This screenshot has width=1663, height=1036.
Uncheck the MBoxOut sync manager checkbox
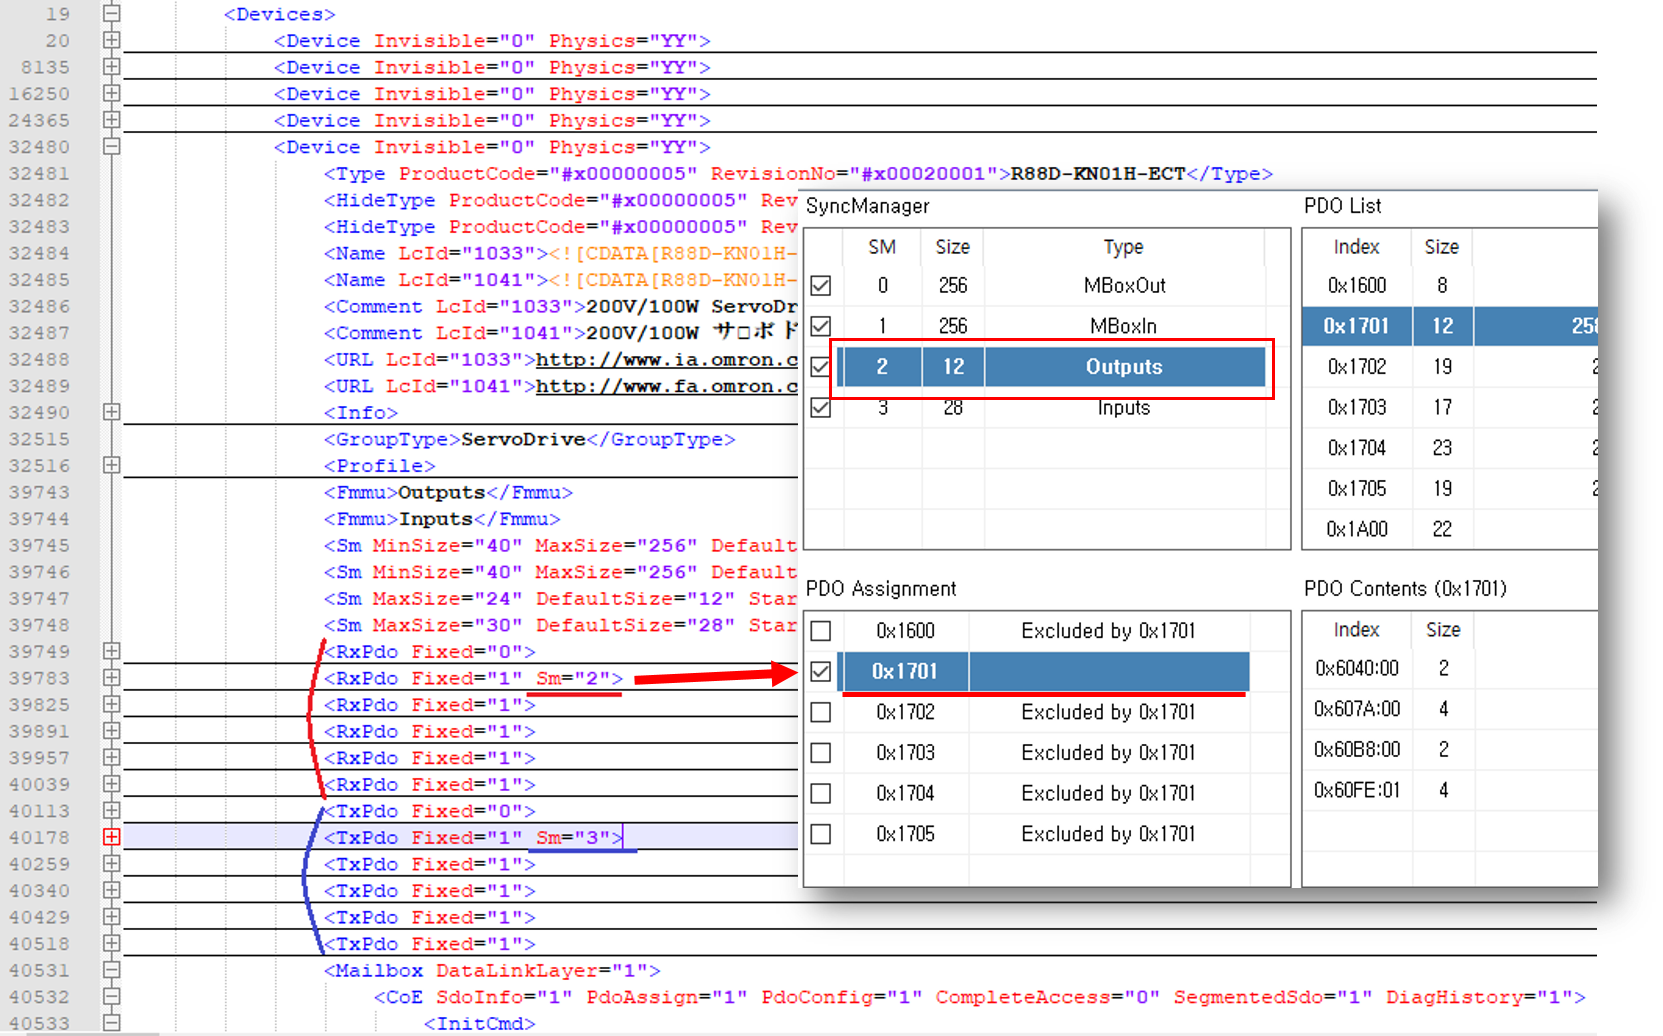click(821, 286)
